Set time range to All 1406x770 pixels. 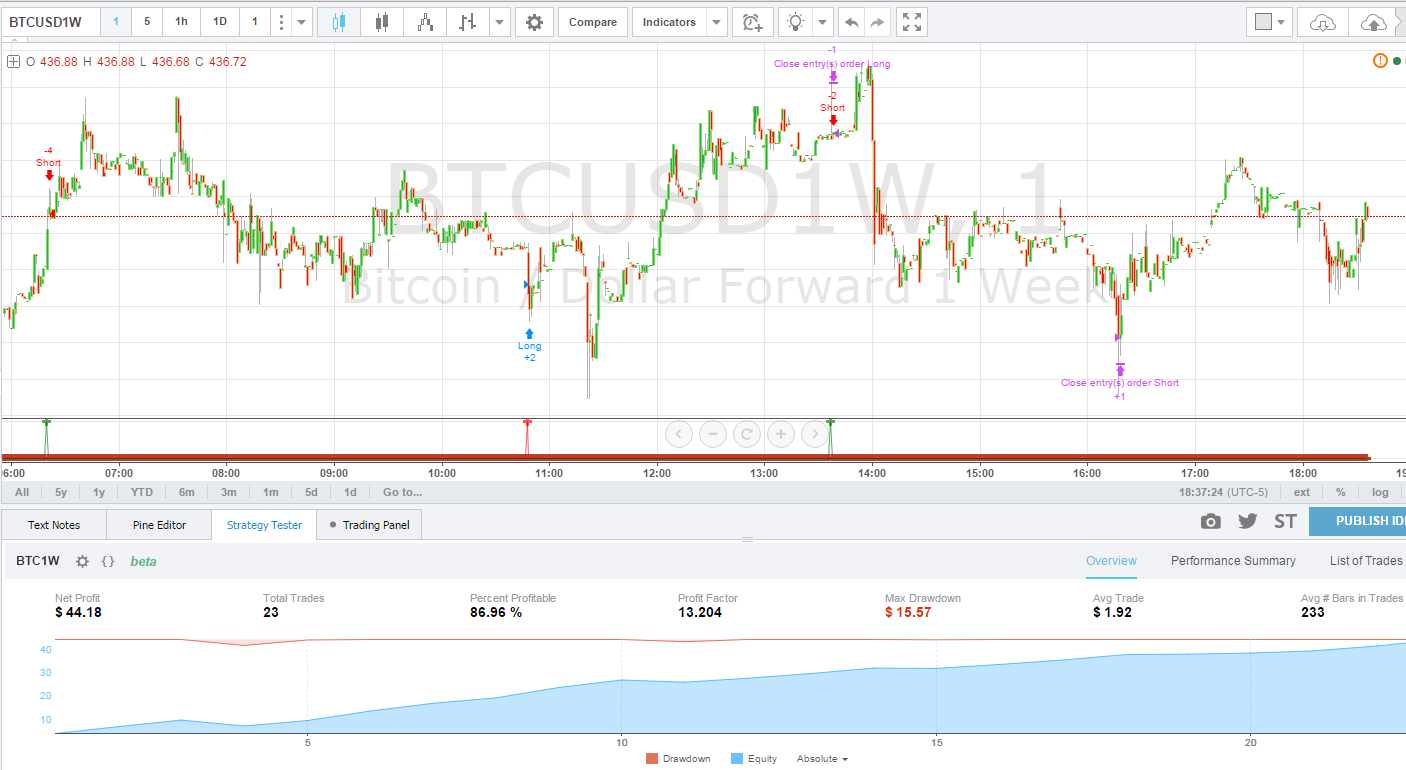[22, 492]
